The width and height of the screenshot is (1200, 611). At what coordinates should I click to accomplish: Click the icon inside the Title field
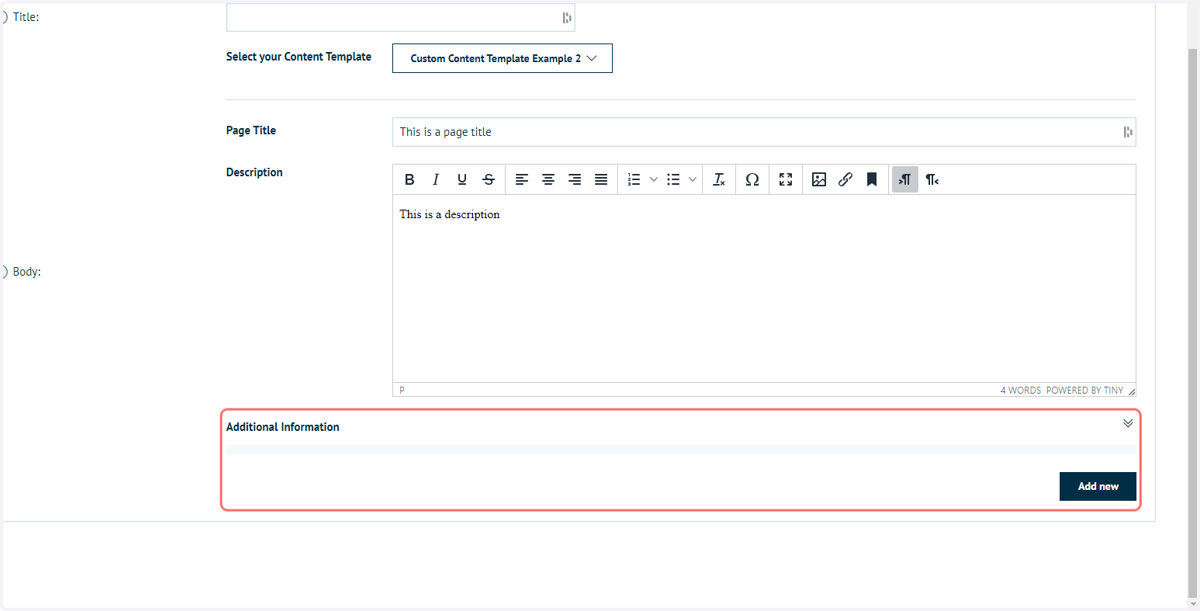(566, 17)
